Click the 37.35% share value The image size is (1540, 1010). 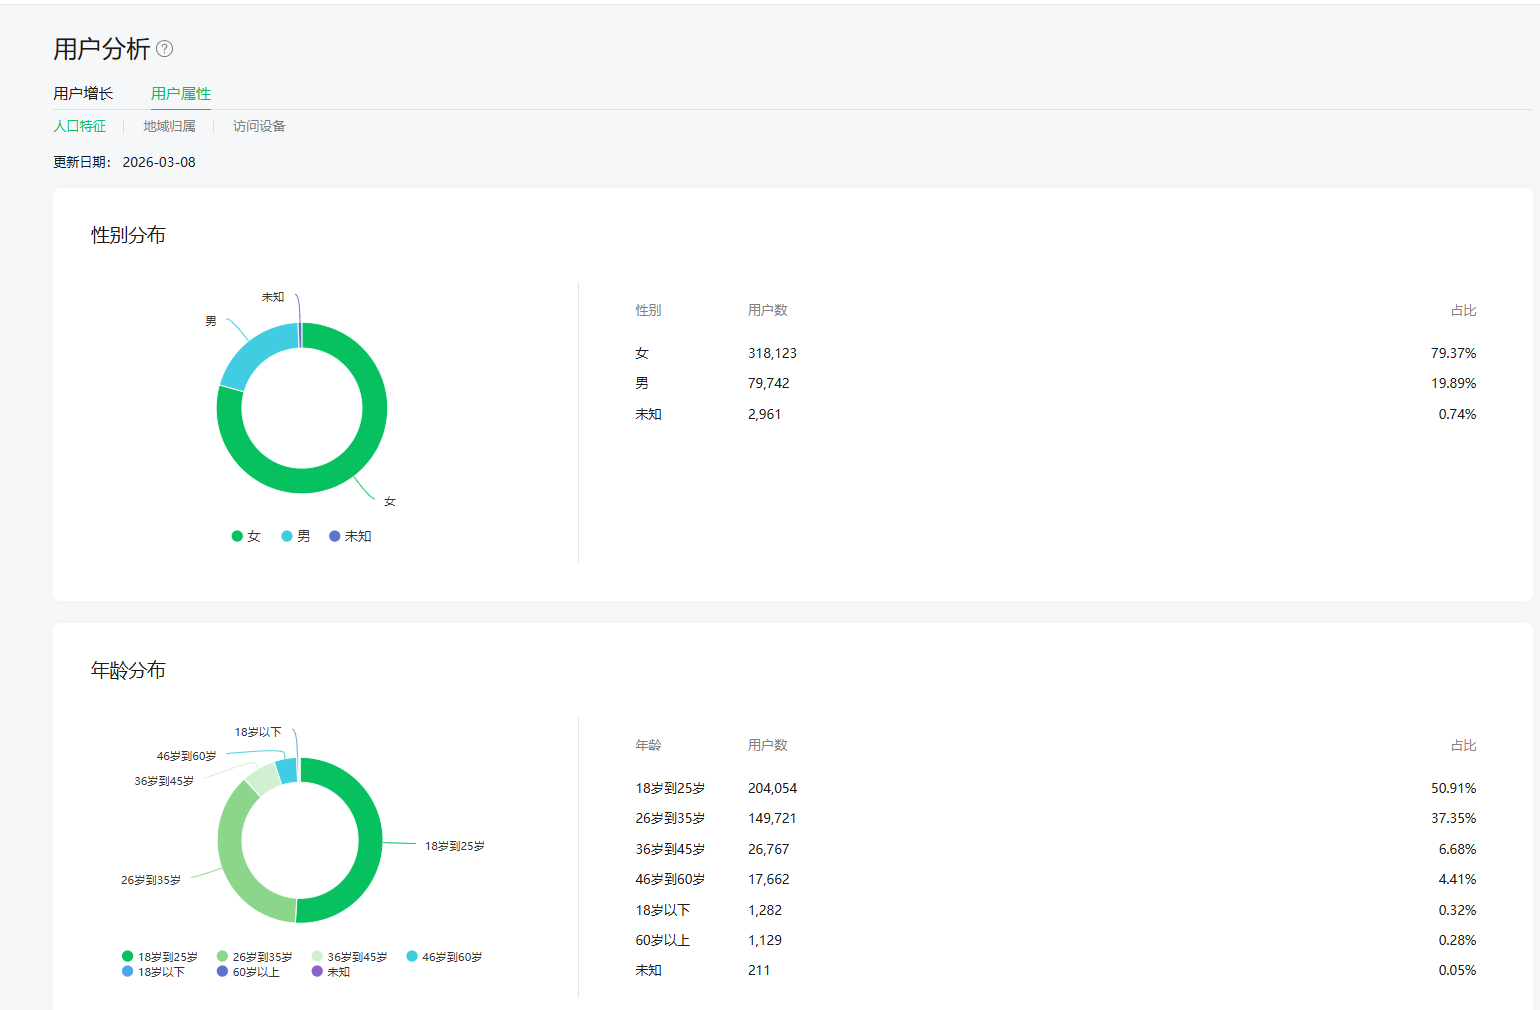(x=1453, y=818)
